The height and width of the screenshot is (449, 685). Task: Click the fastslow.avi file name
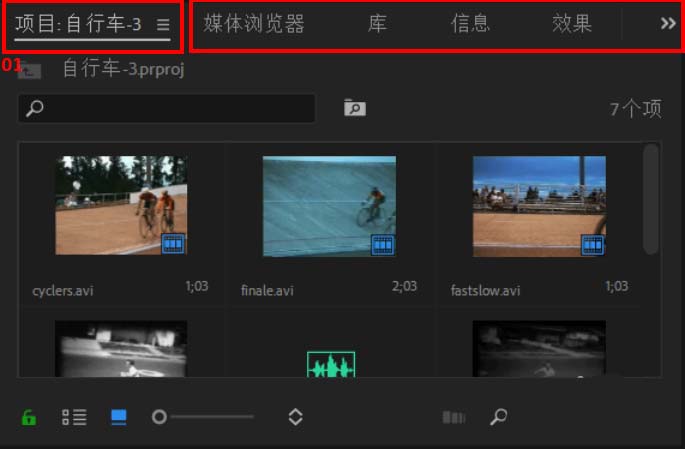485,291
